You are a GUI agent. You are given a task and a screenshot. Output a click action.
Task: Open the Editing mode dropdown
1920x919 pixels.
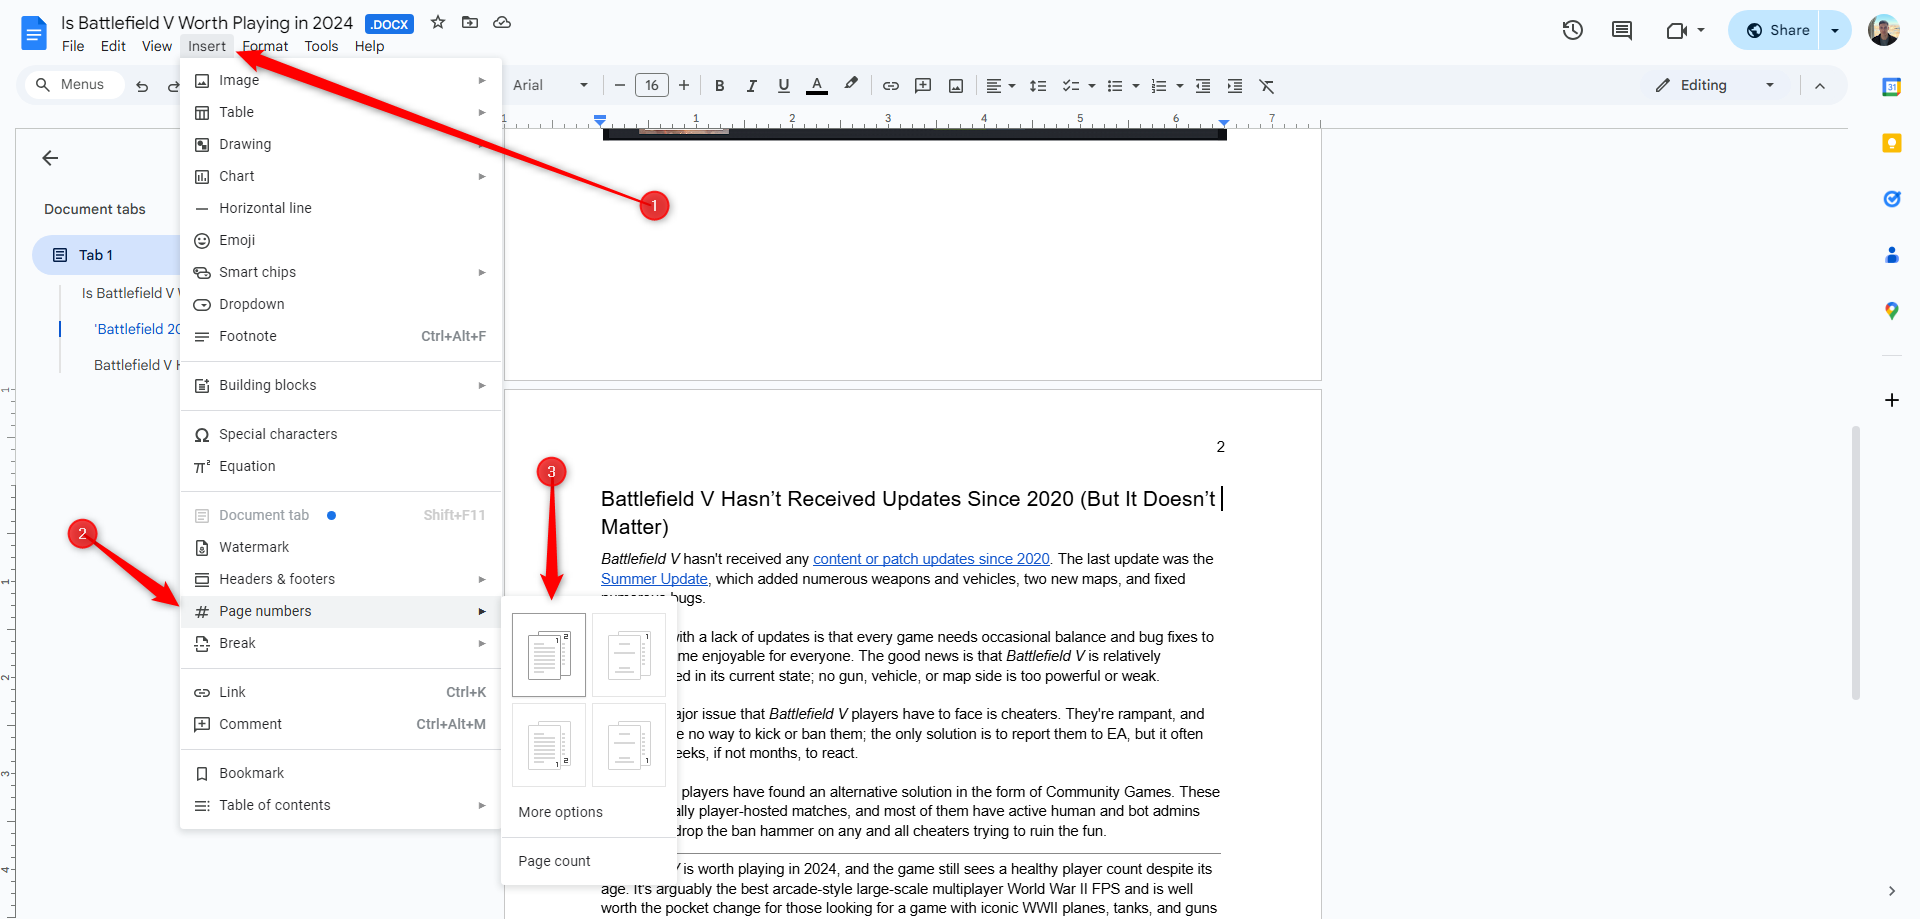pyautogui.click(x=1716, y=85)
